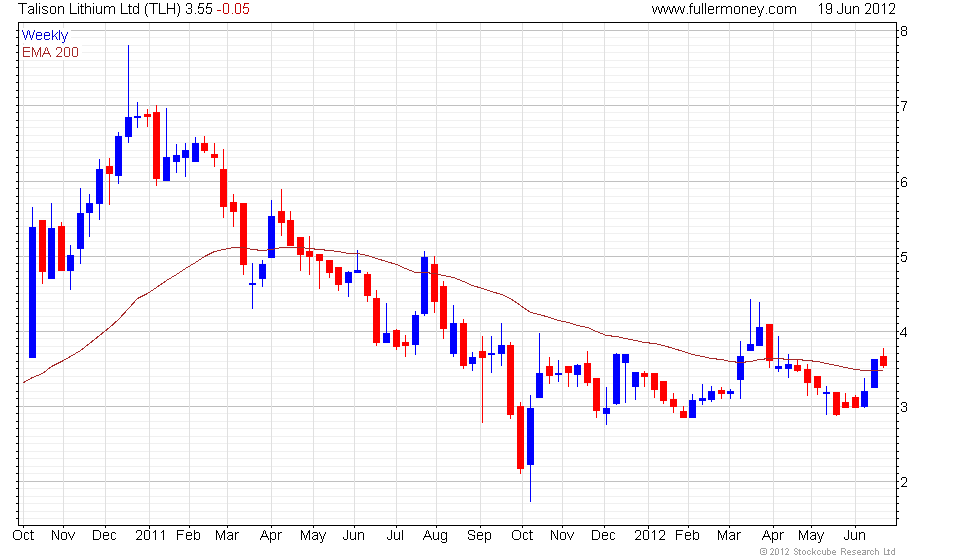Select the EMA 200 legend label

[50, 52]
